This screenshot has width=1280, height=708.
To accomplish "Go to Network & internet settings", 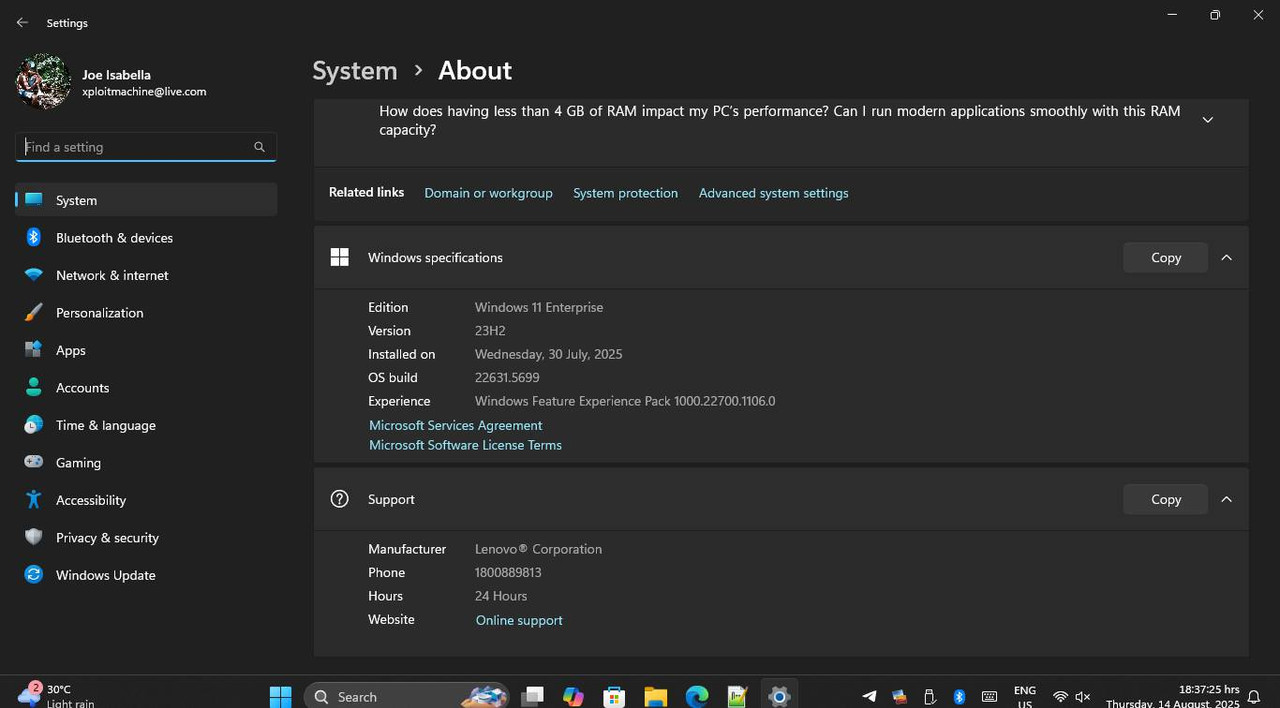I will [x=146, y=275].
